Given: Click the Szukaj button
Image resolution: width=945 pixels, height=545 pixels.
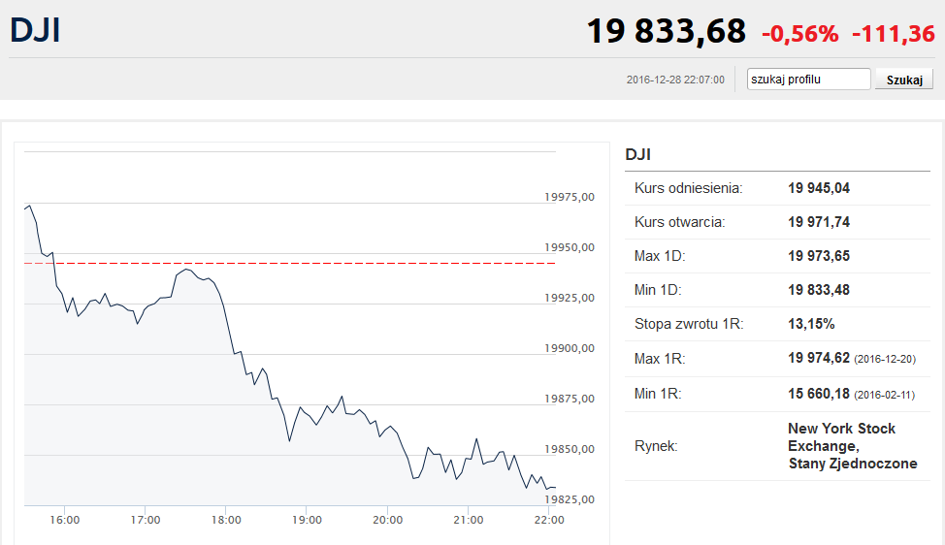Looking at the screenshot, I should [904, 80].
